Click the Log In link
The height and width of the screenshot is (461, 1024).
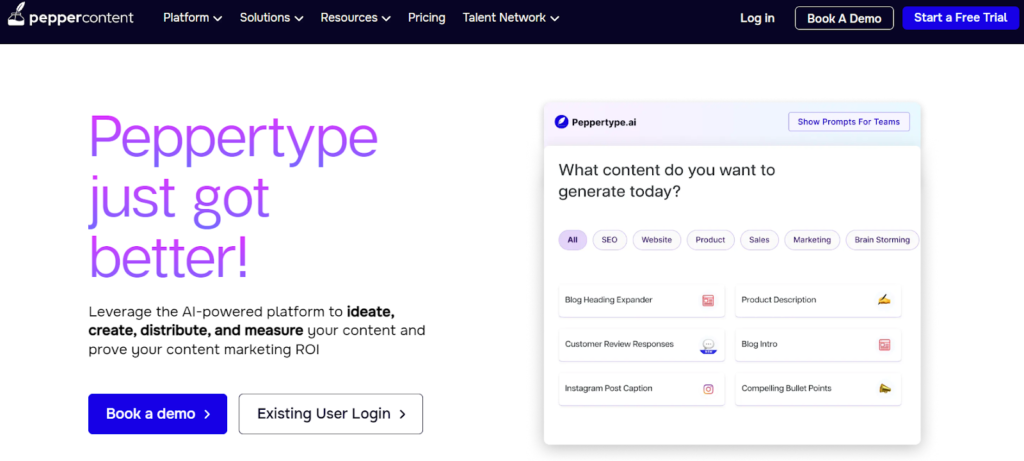757,18
